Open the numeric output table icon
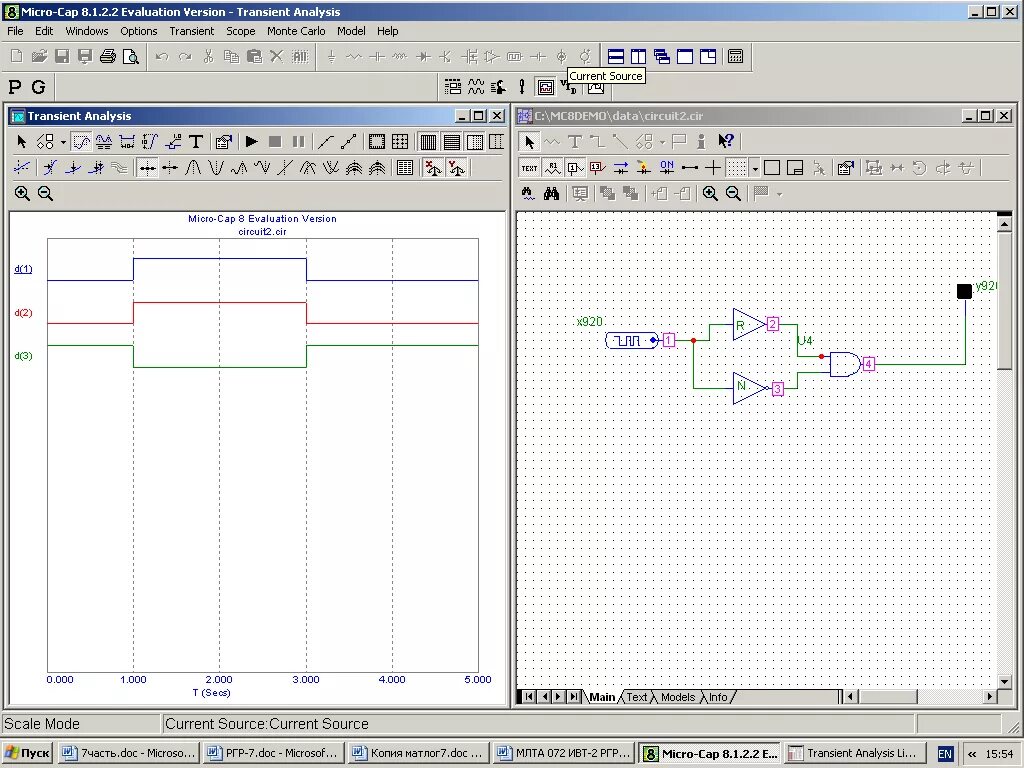1024x768 pixels. (405, 168)
